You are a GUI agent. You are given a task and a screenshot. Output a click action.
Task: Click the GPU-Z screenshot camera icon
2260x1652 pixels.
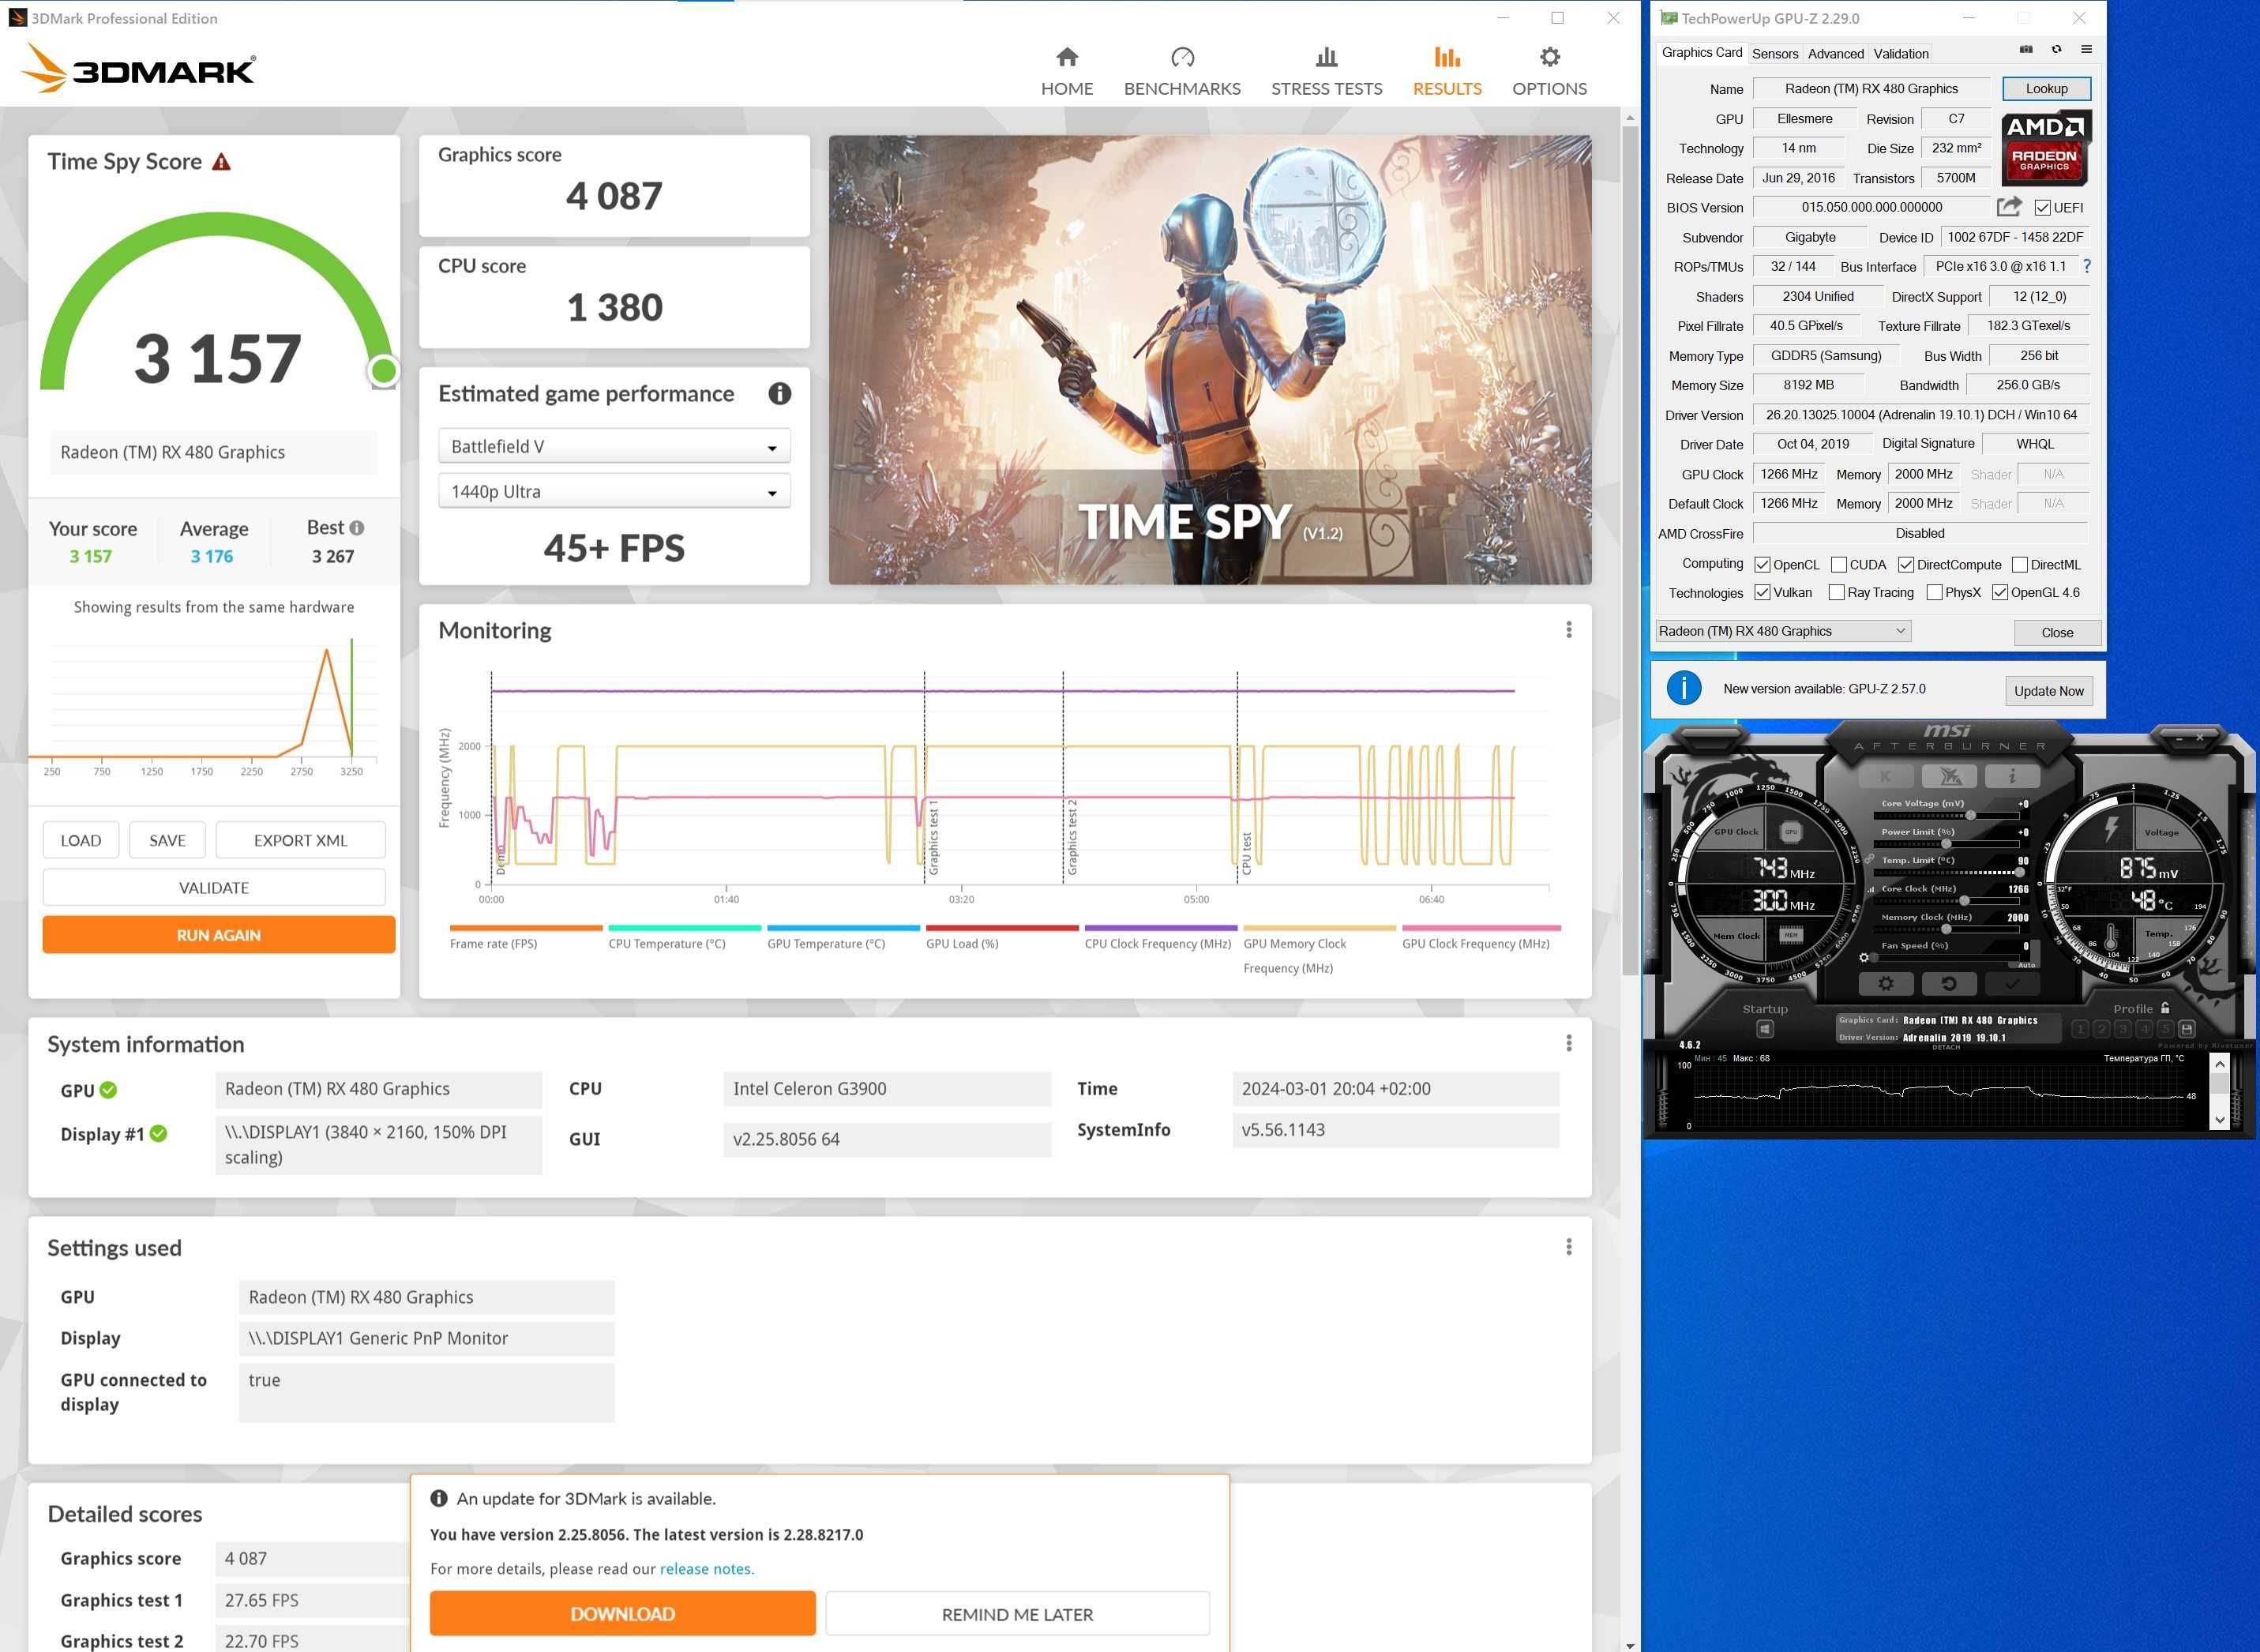2025,49
